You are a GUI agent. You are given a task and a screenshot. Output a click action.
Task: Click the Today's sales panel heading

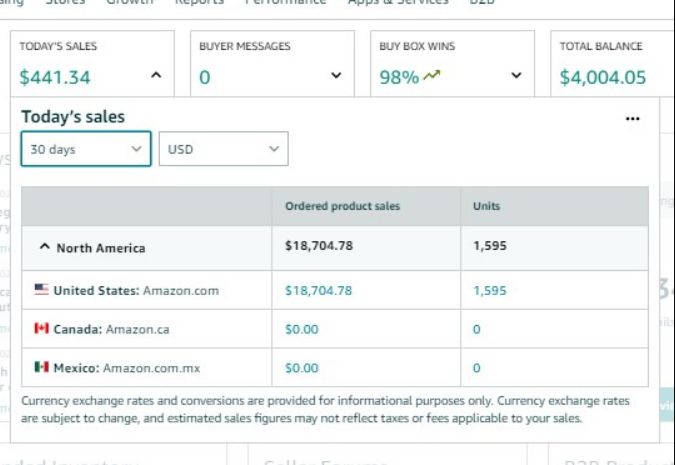tap(73, 117)
